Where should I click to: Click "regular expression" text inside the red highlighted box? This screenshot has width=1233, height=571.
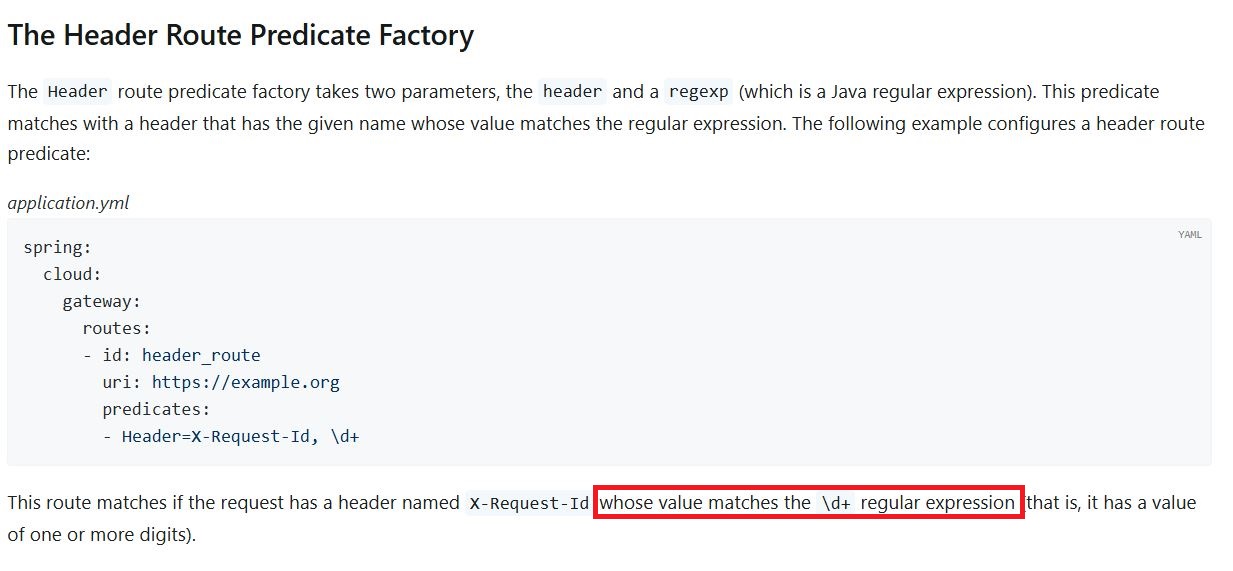(937, 503)
